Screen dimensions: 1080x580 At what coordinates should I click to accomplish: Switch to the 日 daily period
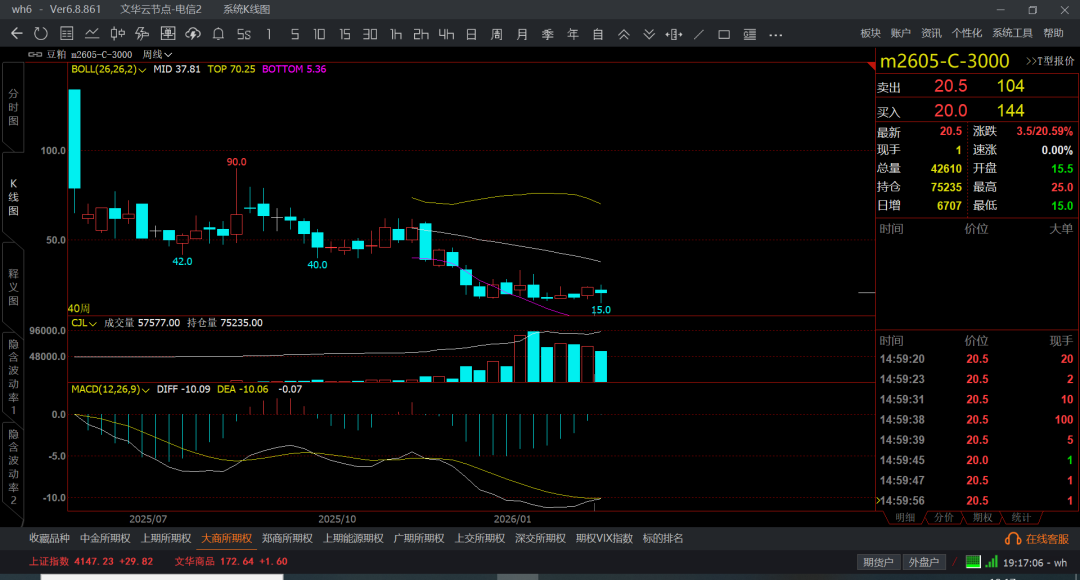(471, 34)
